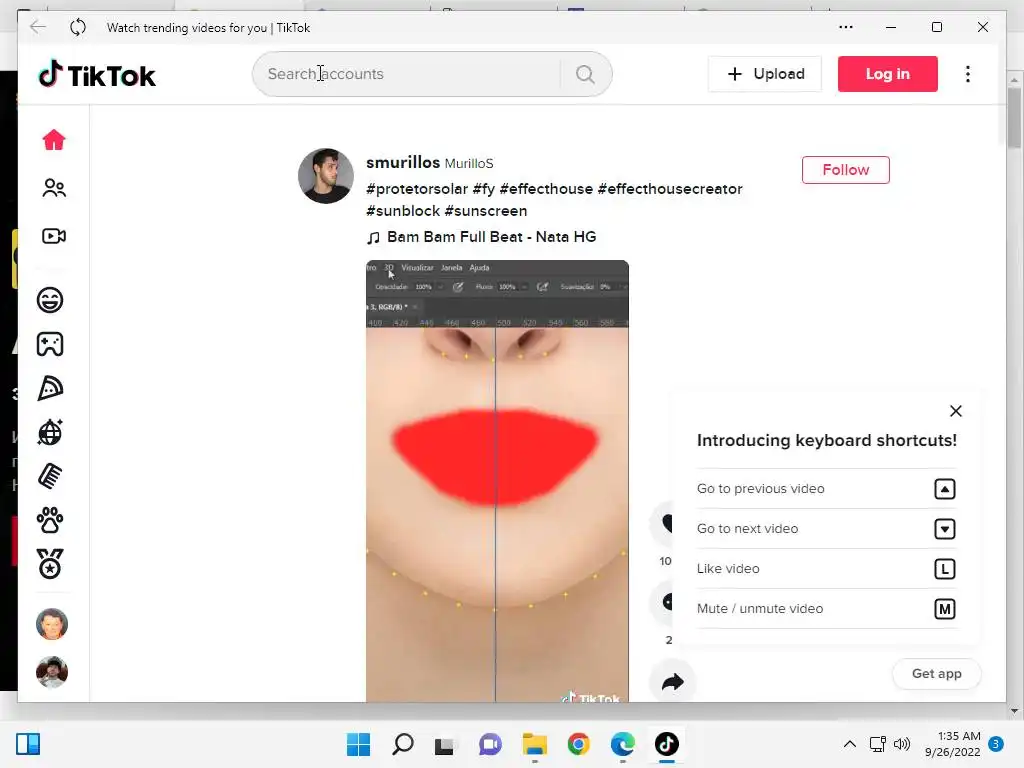Open the Windows Start menu
The height and width of the screenshot is (768, 1024).
(358, 744)
